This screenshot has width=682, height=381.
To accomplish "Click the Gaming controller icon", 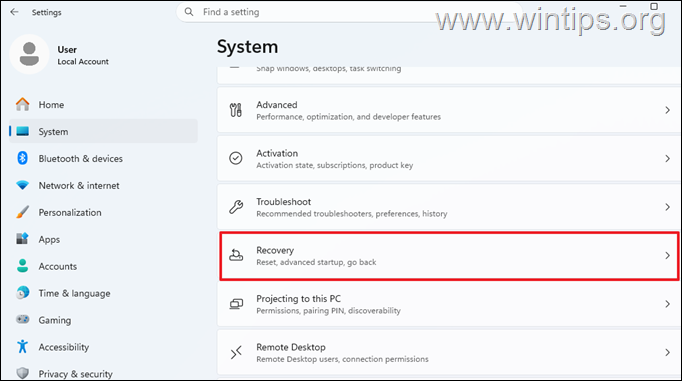I will pyautogui.click(x=23, y=320).
